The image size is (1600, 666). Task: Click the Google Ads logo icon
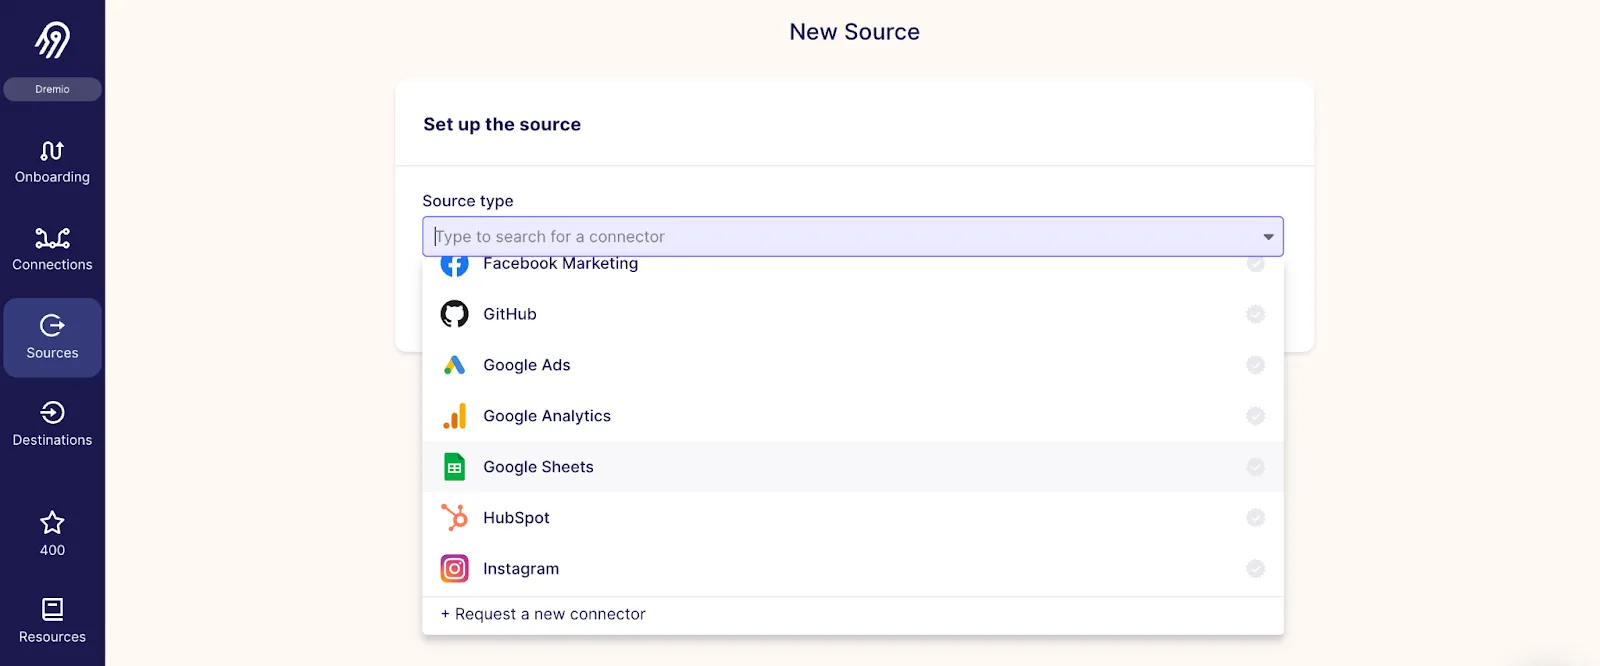pos(454,365)
